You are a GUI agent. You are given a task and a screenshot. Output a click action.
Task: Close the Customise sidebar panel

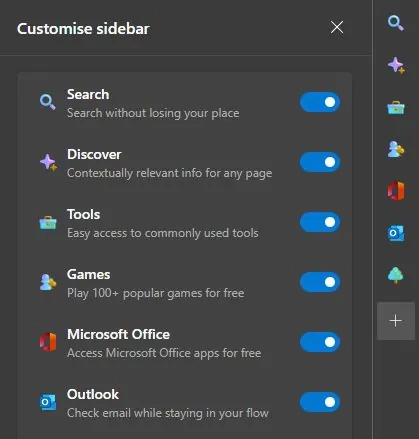(337, 27)
